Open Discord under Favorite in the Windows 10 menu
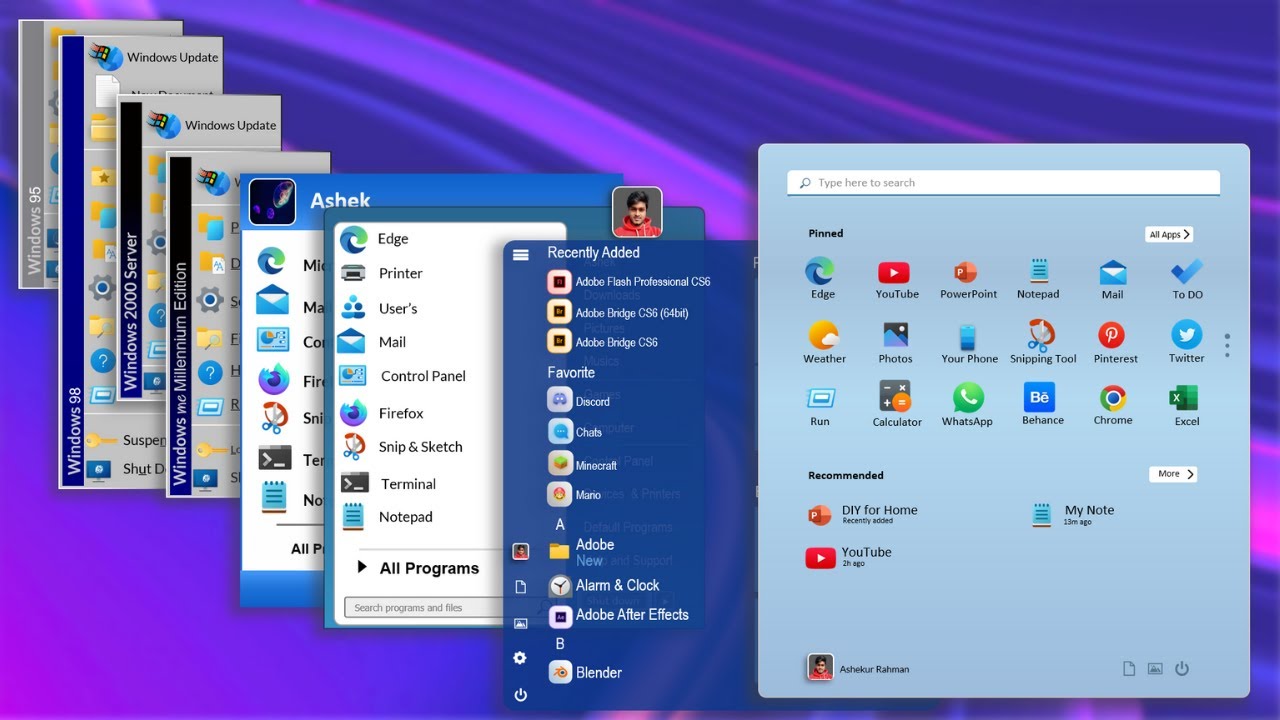The height and width of the screenshot is (720, 1280). (579, 401)
